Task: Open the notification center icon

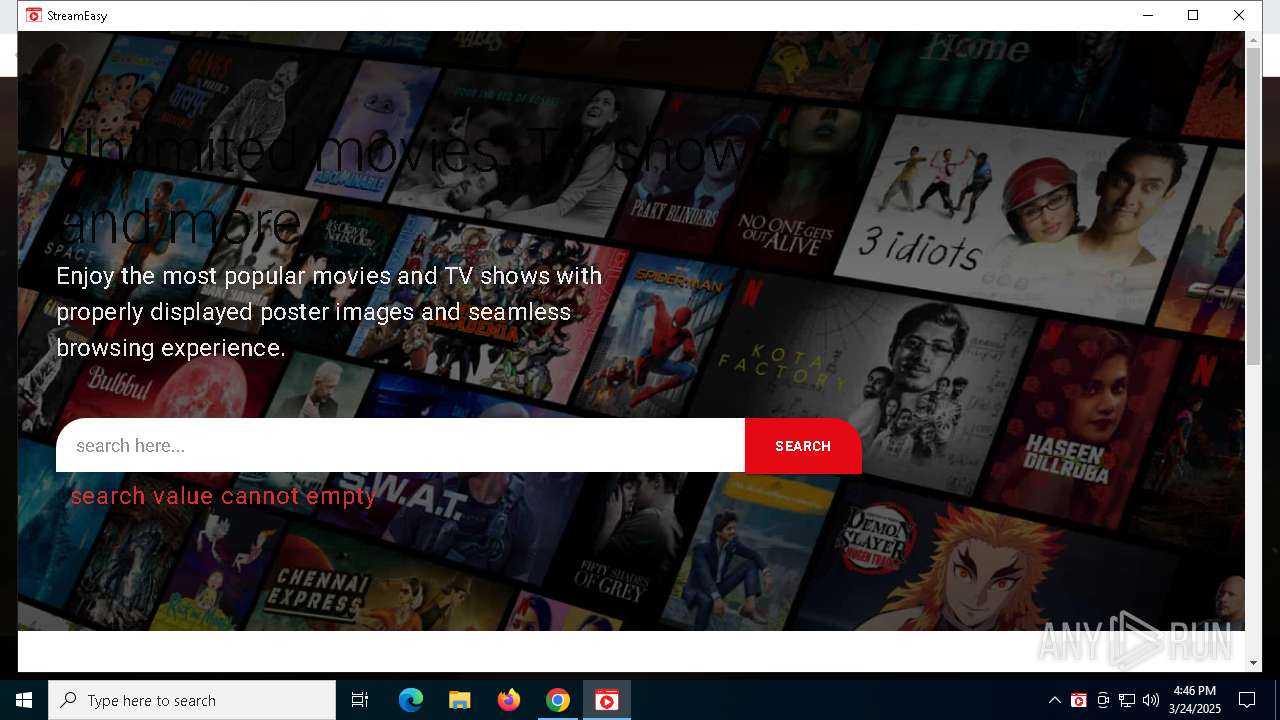Action: [1247, 700]
